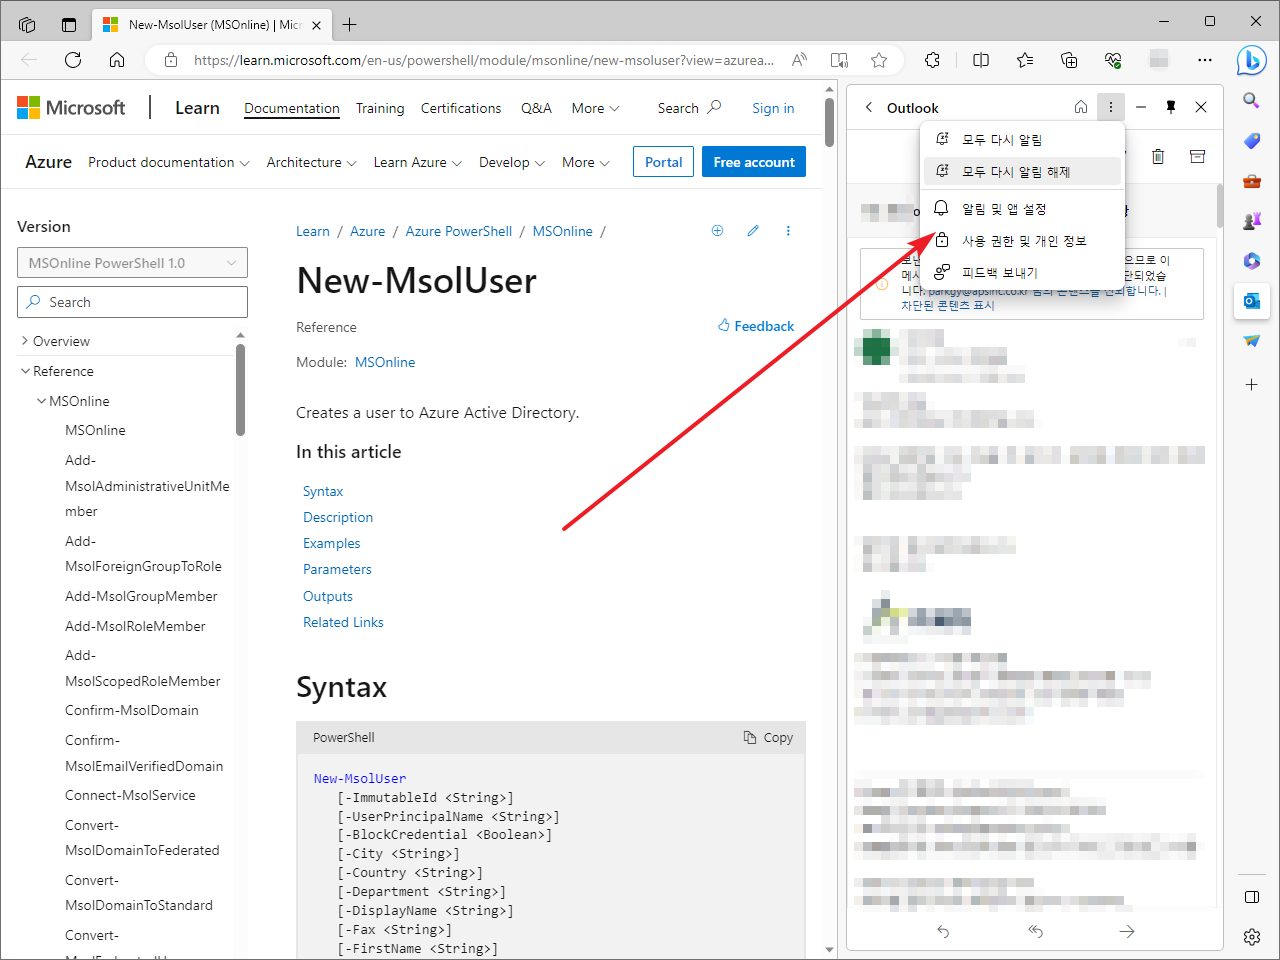
Task: Open the tab actions menu icon
Action: 69,24
